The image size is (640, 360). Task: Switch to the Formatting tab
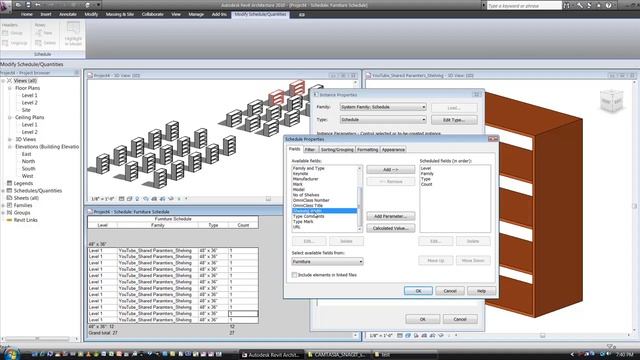click(367, 150)
